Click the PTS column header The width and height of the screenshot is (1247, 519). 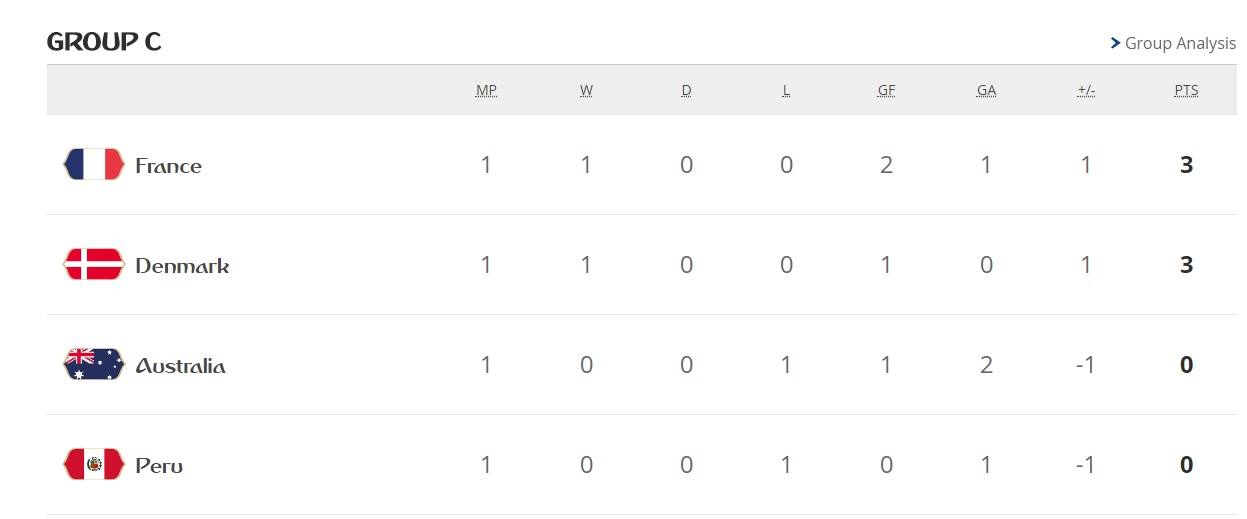pos(1186,90)
